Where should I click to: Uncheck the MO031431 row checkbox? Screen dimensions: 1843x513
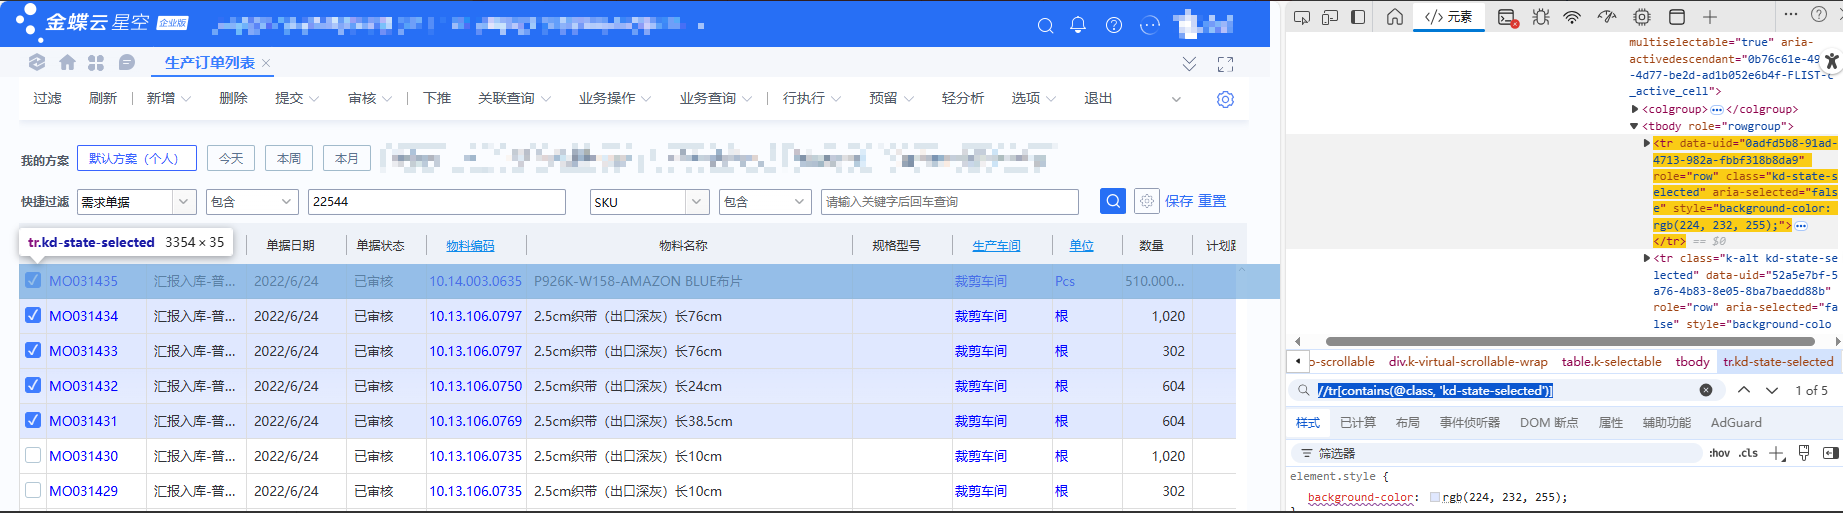tap(33, 420)
